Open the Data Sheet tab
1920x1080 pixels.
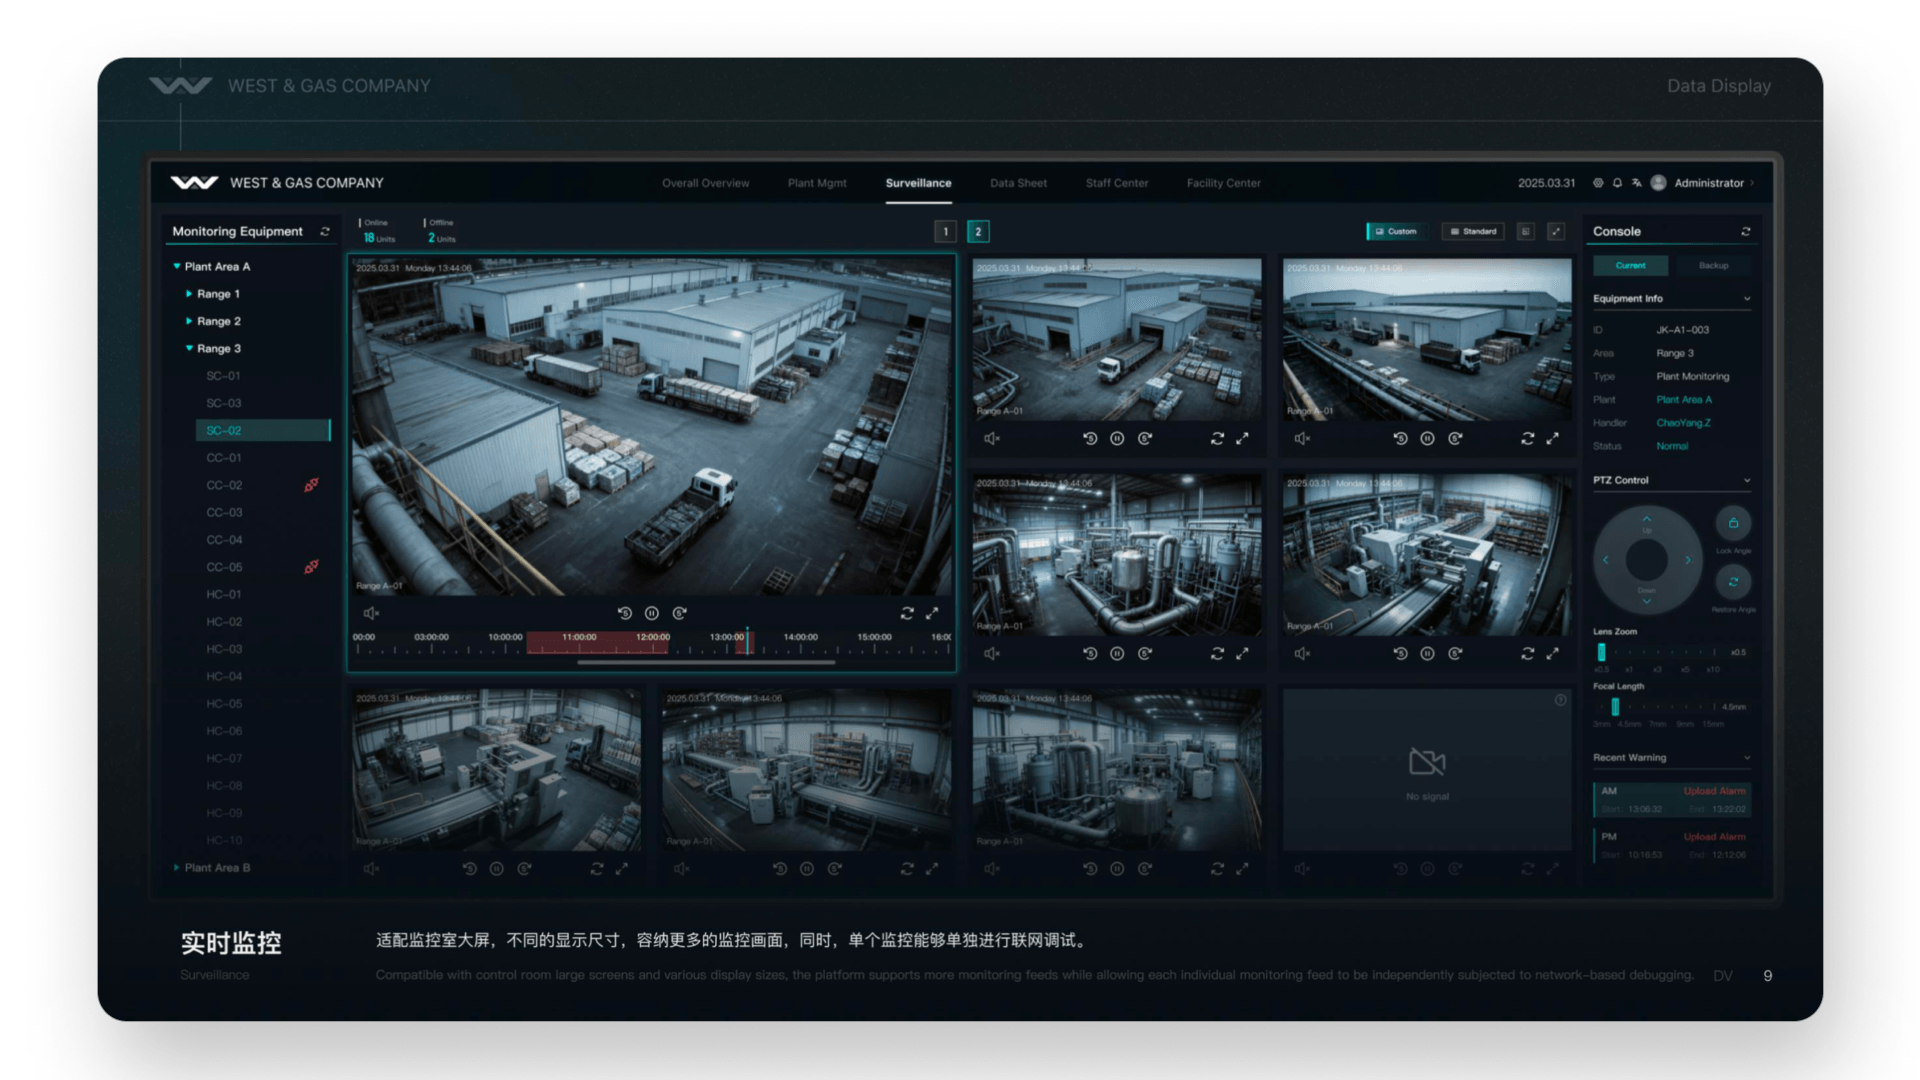coord(1018,183)
